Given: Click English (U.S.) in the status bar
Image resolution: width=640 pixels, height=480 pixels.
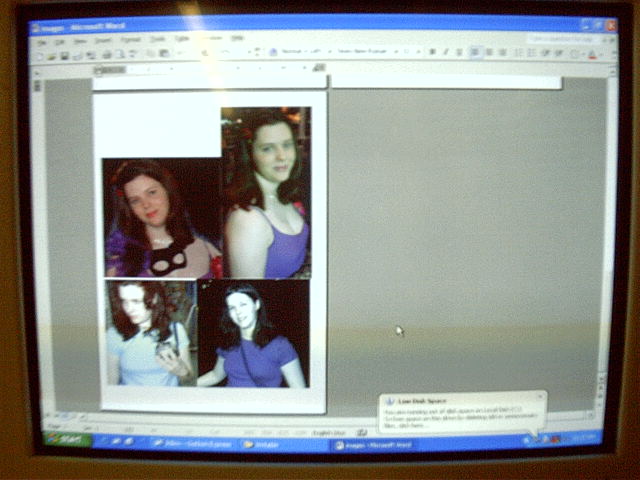Looking at the screenshot, I should tap(329, 433).
